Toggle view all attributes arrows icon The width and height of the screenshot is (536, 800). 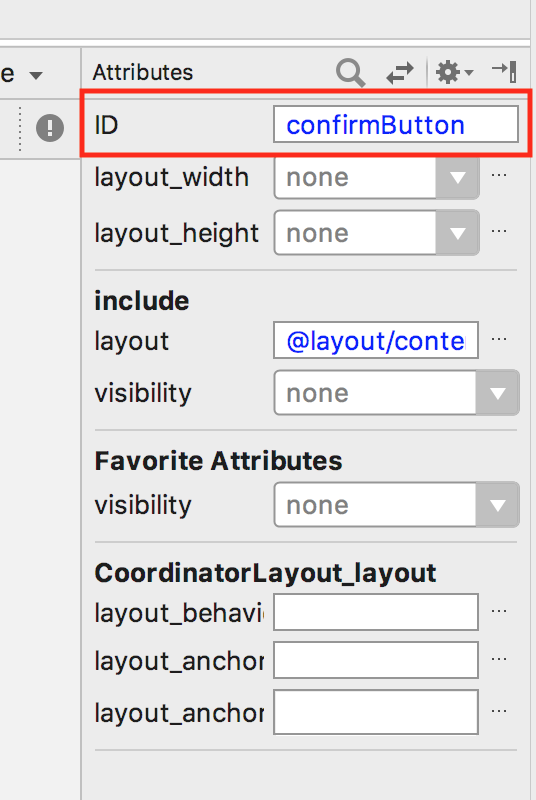(400, 72)
